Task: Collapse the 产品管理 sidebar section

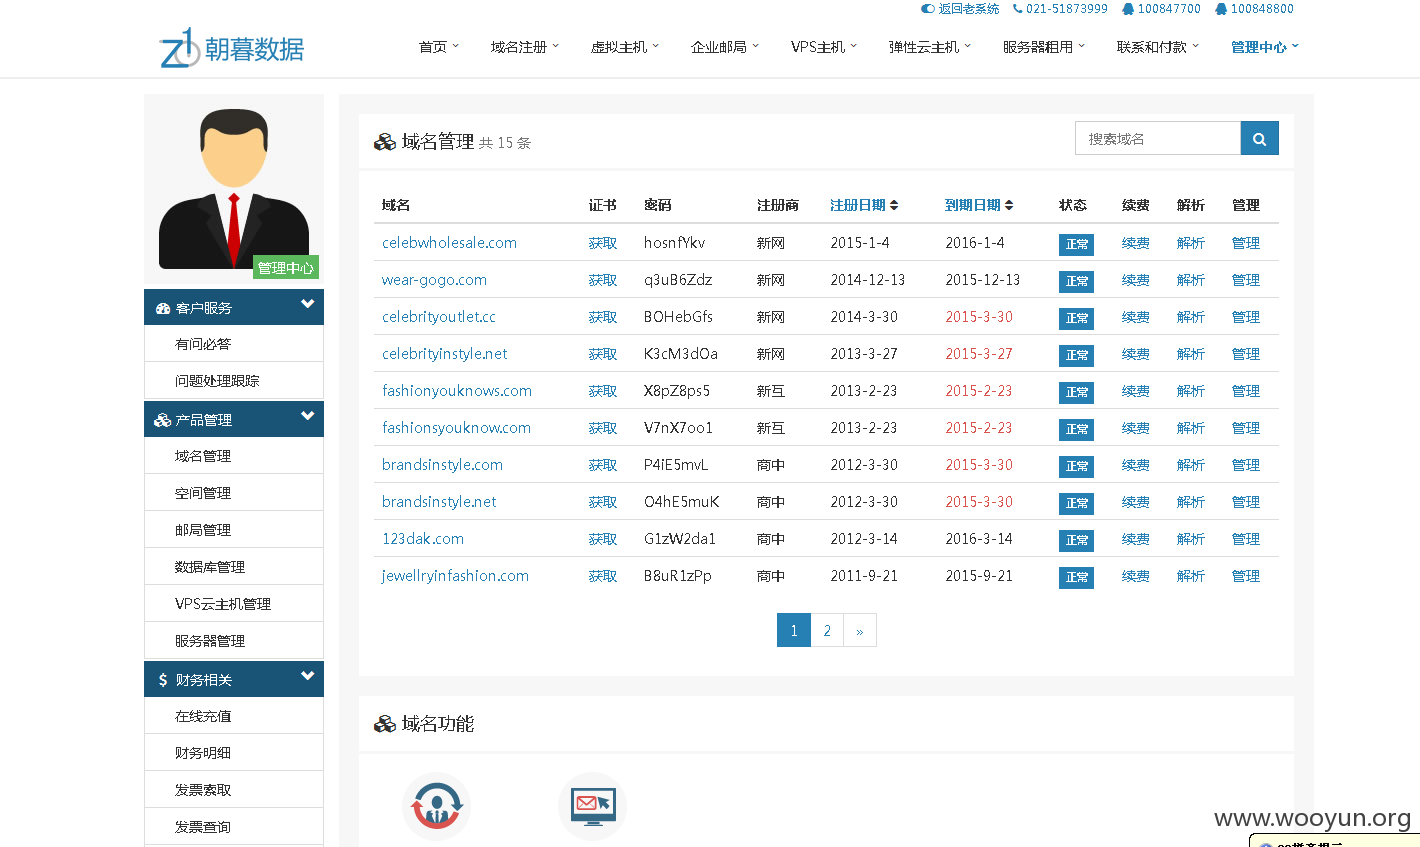Action: click(x=308, y=416)
